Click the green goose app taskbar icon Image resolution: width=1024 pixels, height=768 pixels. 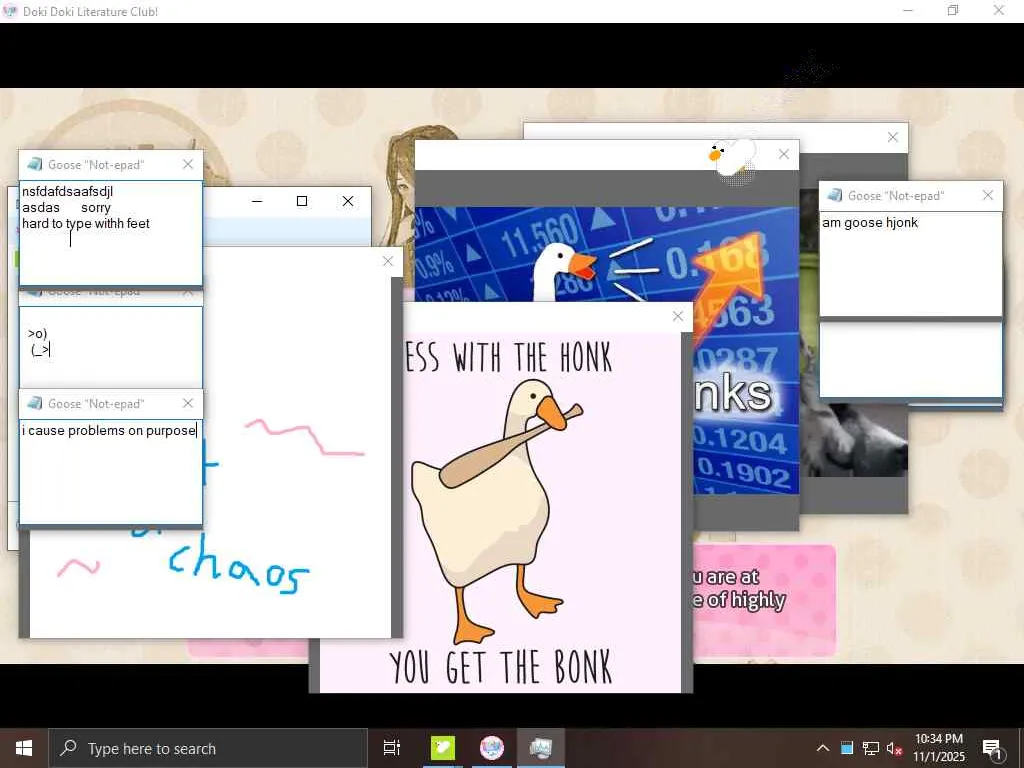click(443, 748)
